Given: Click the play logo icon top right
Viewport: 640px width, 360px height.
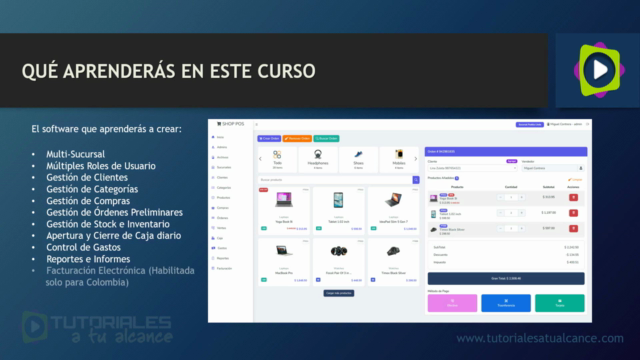Looking at the screenshot, I should pyautogui.click(x=599, y=70).
